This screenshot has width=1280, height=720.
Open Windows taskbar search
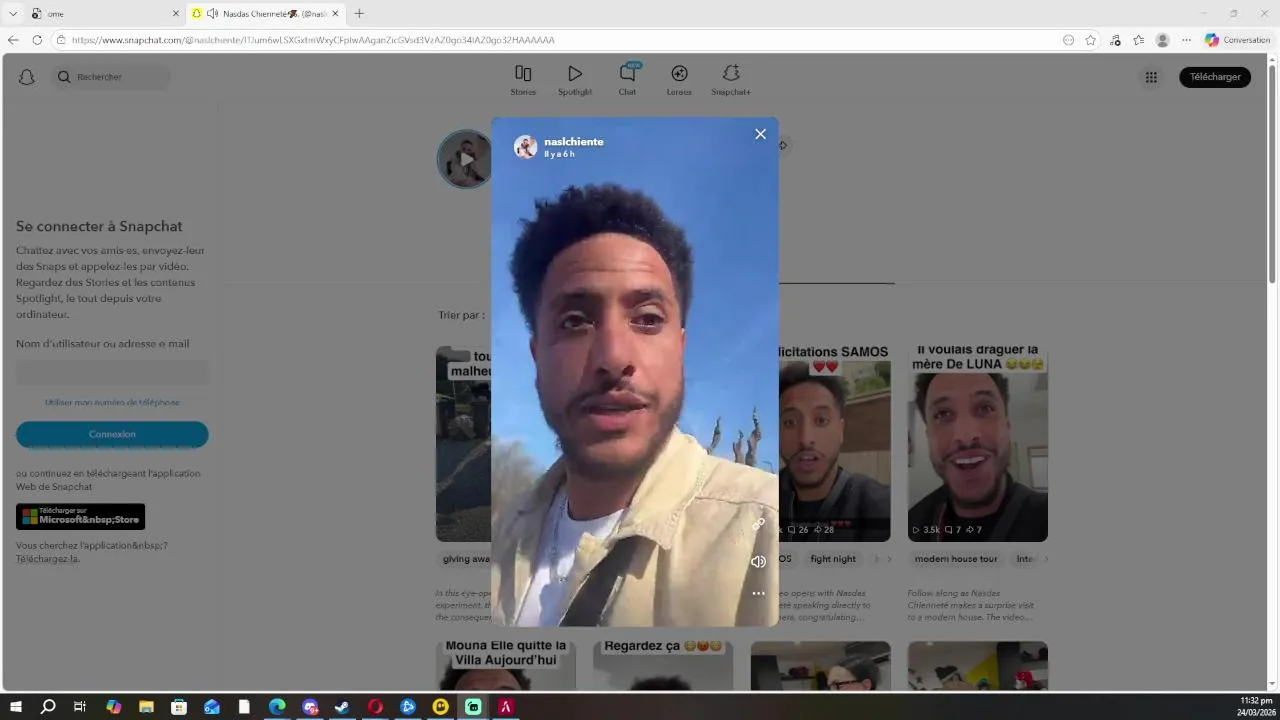48,707
